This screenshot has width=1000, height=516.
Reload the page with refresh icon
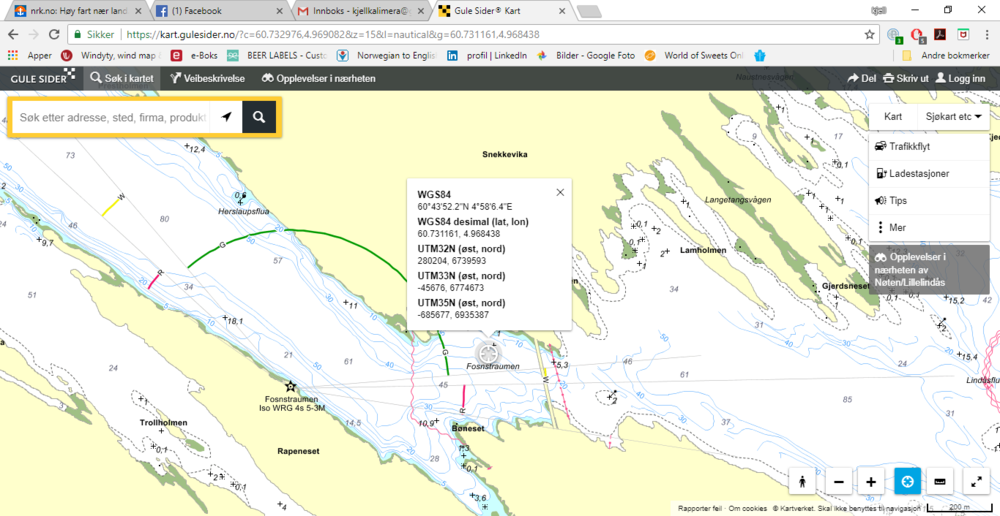click(x=55, y=34)
